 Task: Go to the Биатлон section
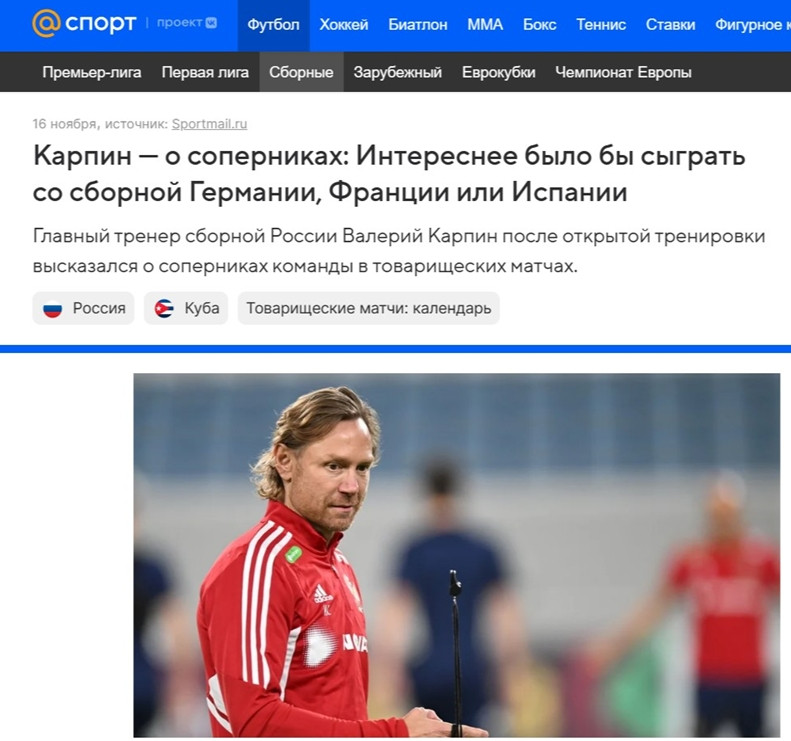418,25
